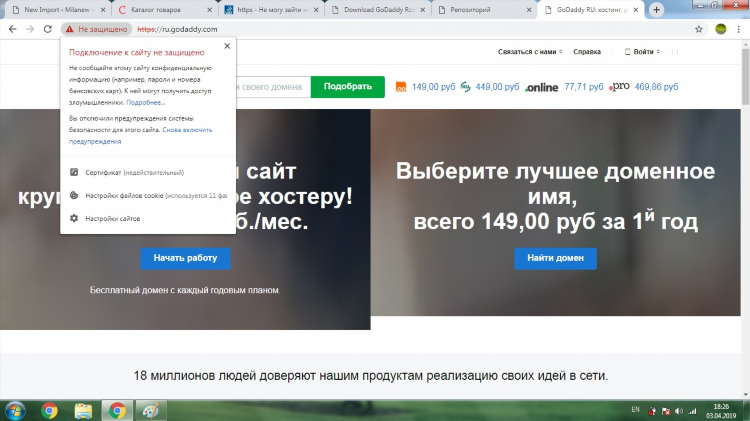Image resolution: width=750 pixels, height=421 pixels.
Task: Open cookie file settings entry
Action: 148,195
